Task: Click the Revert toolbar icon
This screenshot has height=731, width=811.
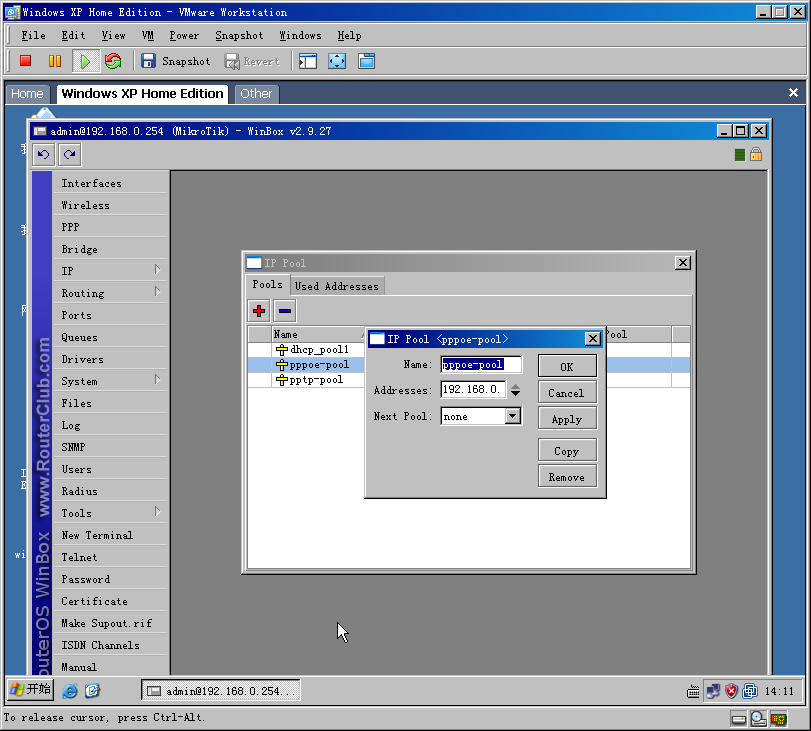Action: (x=232, y=62)
